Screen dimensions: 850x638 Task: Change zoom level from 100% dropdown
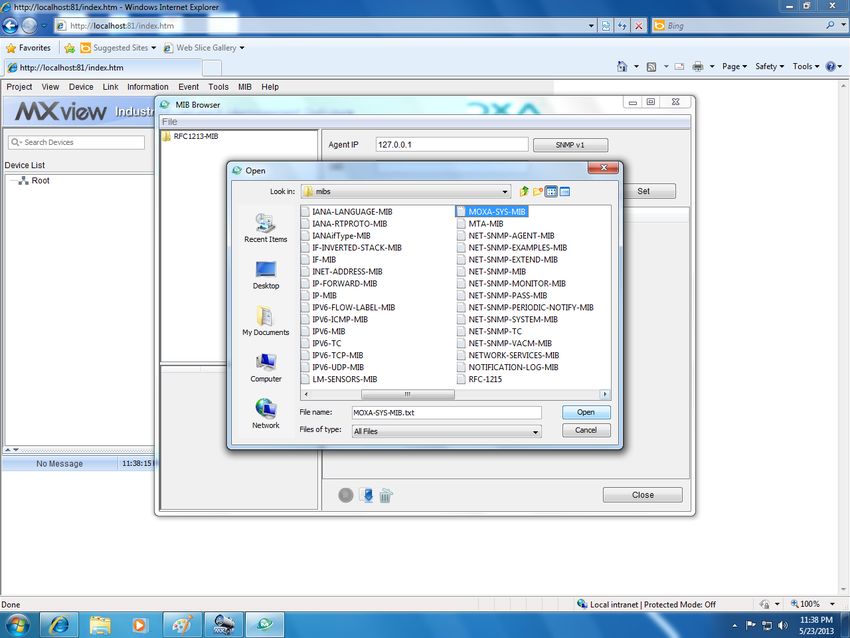point(832,604)
